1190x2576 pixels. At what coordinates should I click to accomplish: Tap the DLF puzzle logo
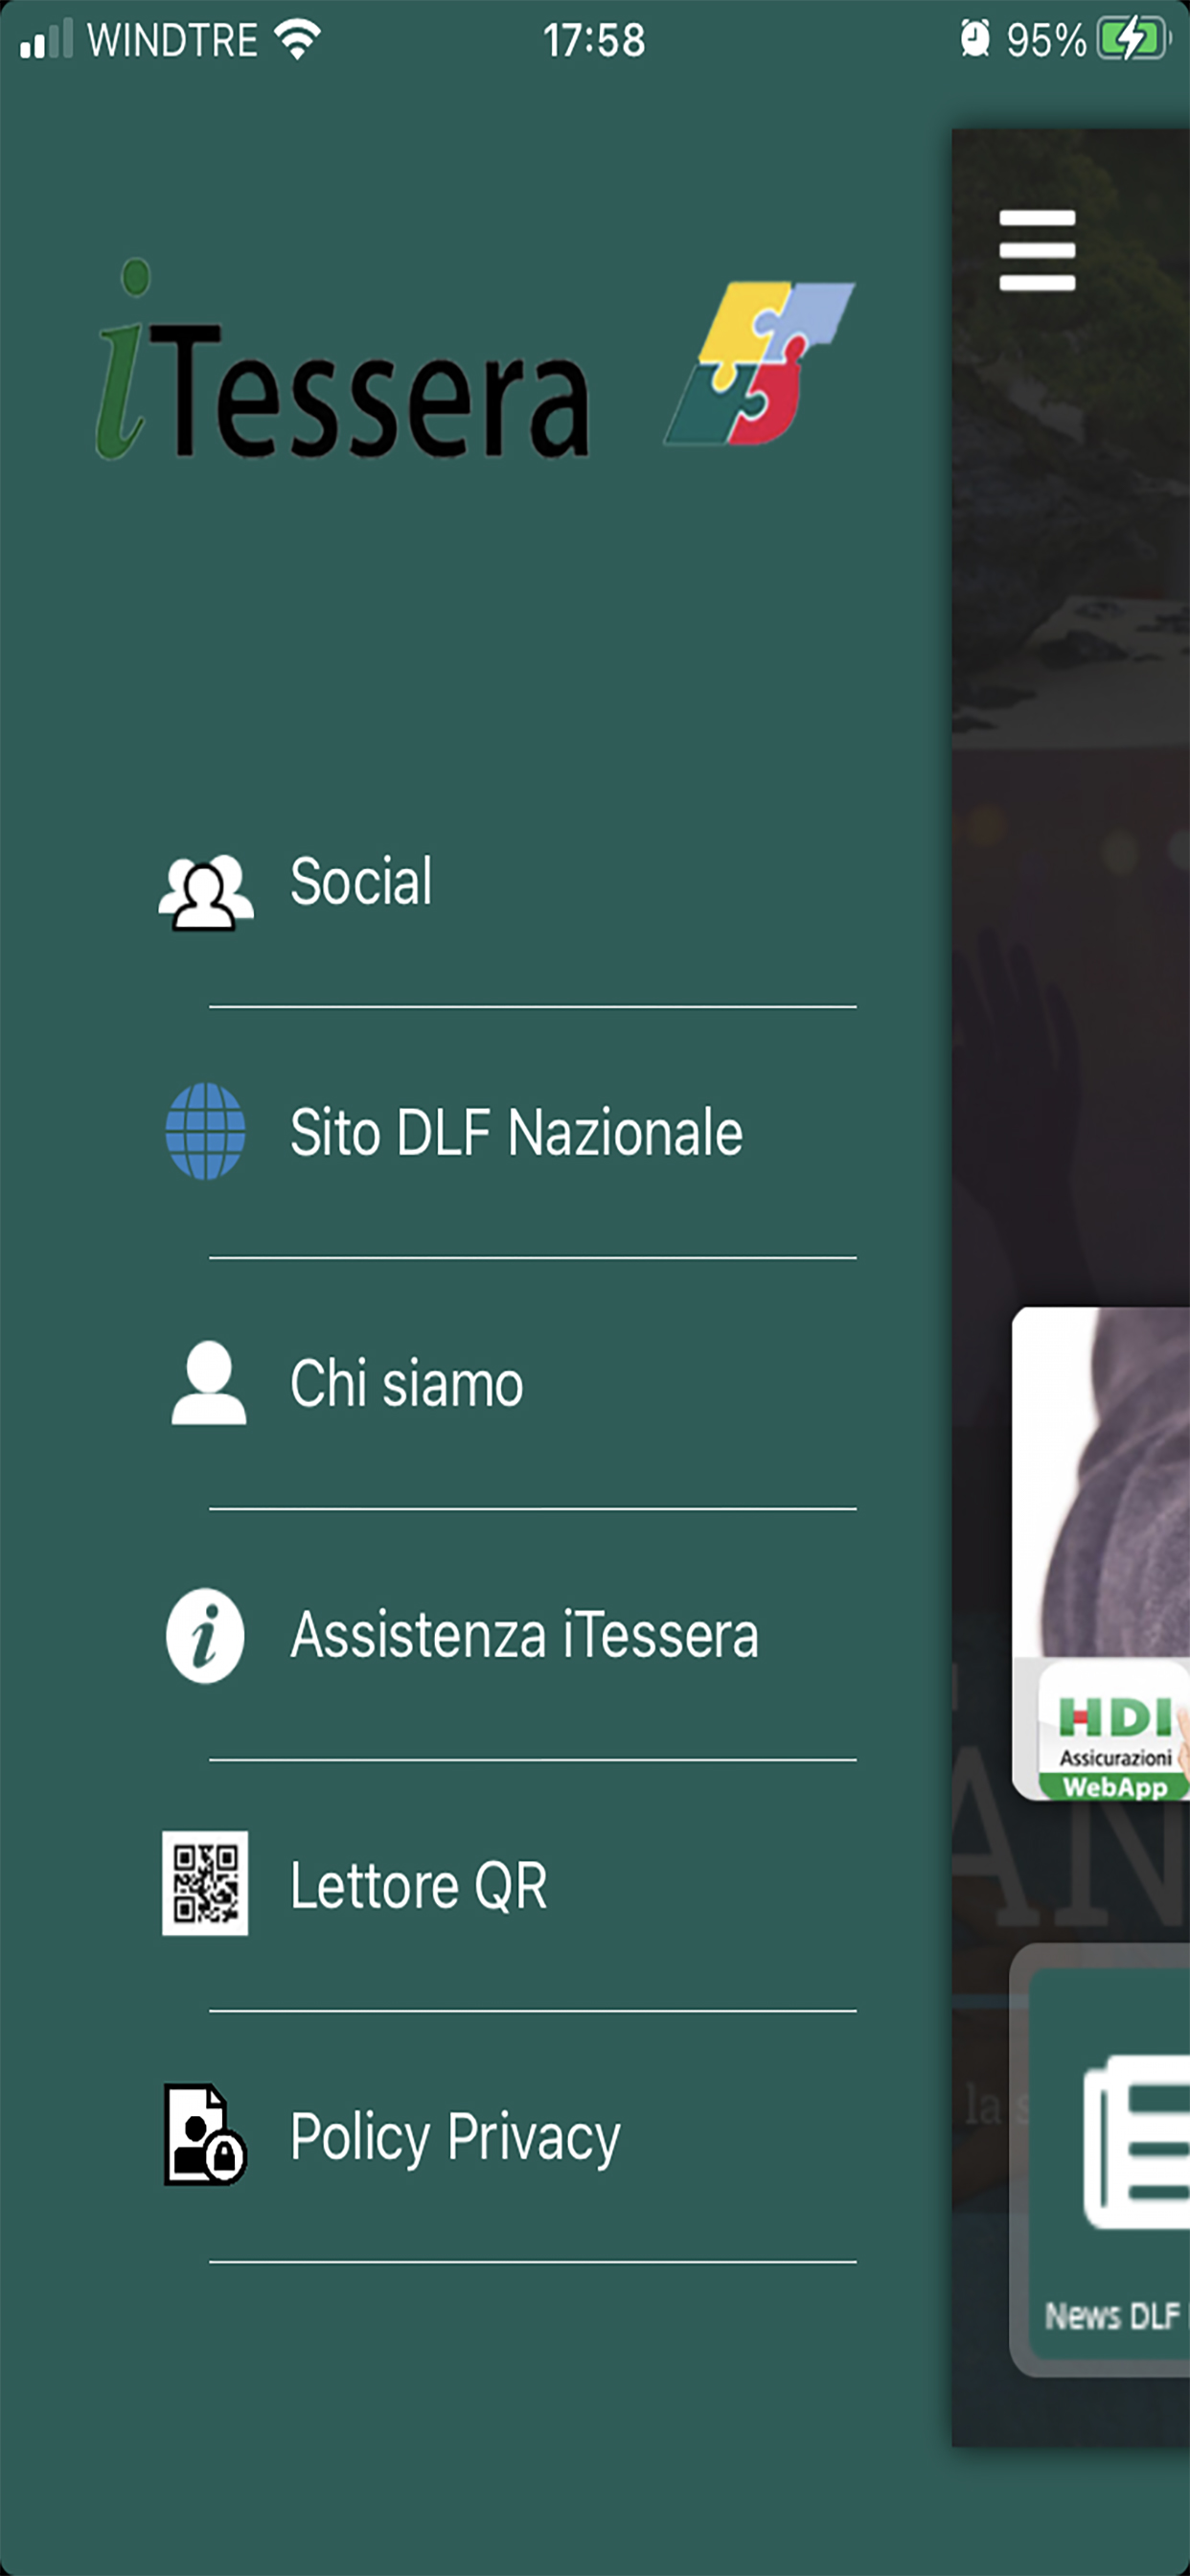point(760,362)
